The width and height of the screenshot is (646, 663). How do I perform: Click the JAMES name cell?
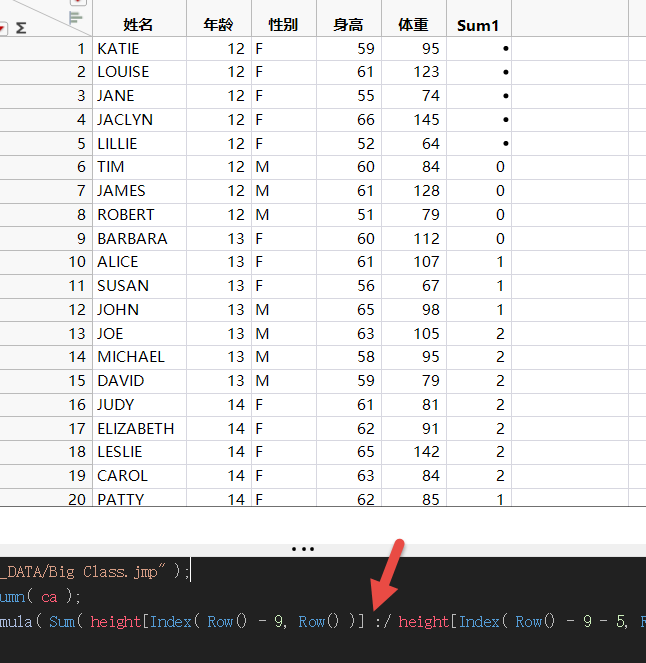[139, 191]
